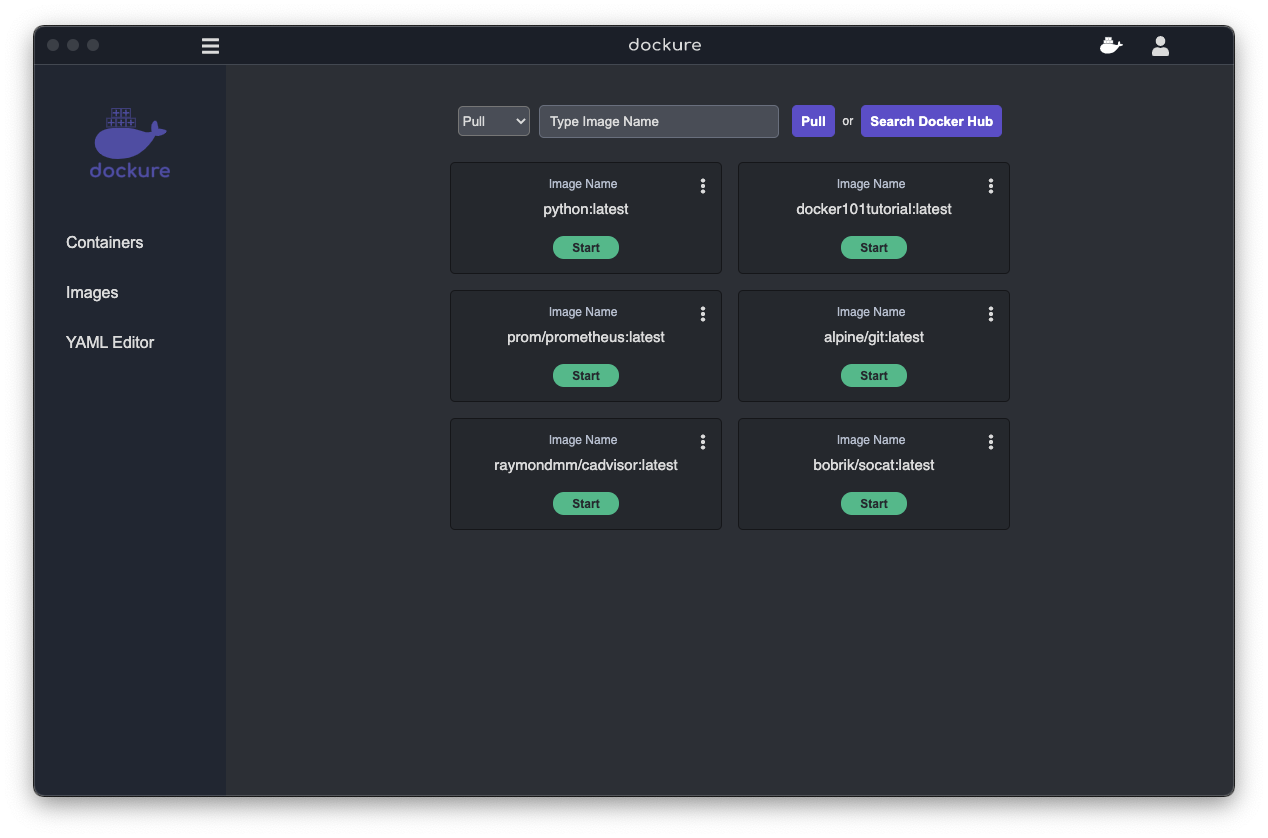The height and width of the screenshot is (838, 1268).
Task: Focus the Type Image Name field
Action: pos(659,121)
